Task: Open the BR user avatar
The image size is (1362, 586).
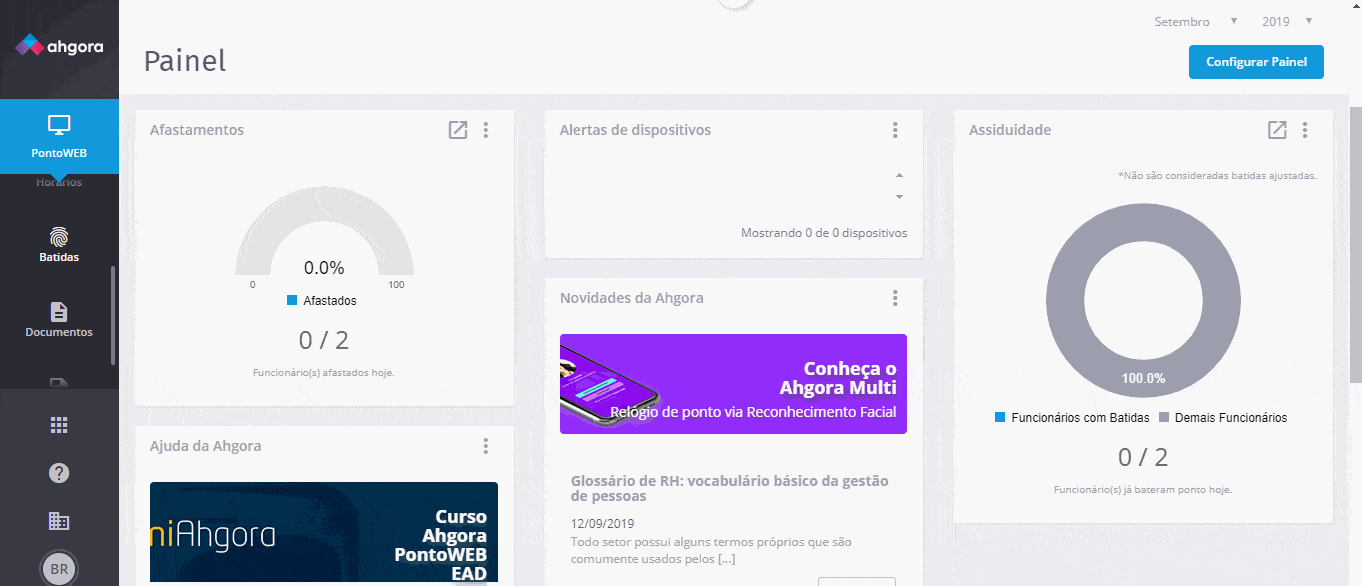Action: pyautogui.click(x=59, y=569)
